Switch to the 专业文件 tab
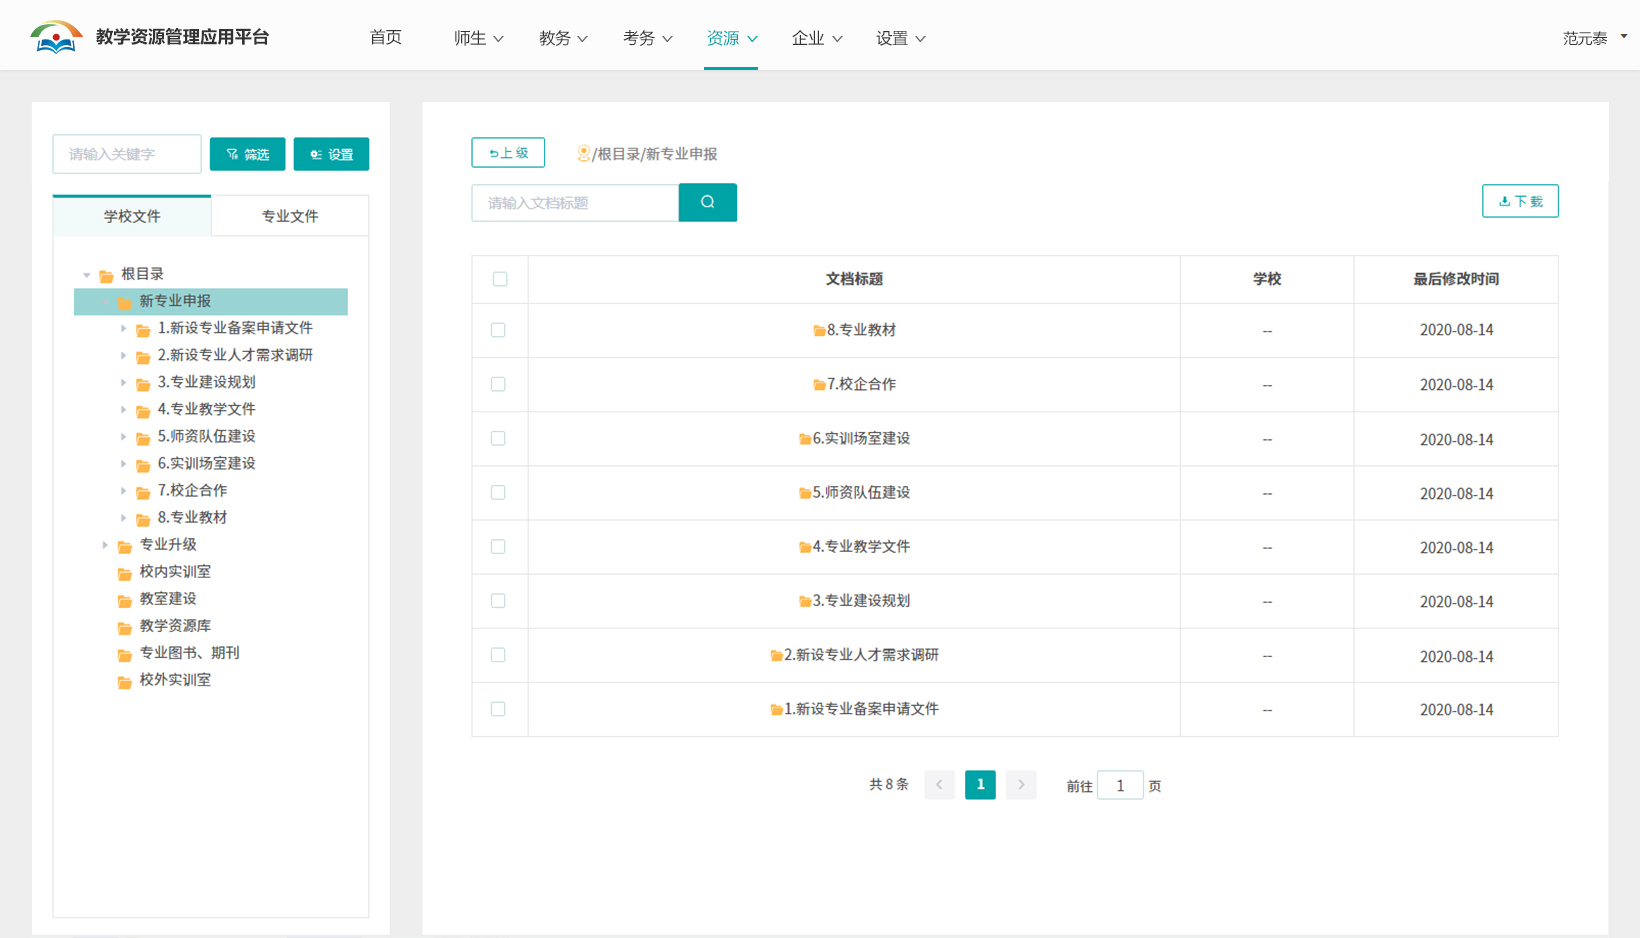Viewport: 1640px width, 938px height. click(290, 216)
